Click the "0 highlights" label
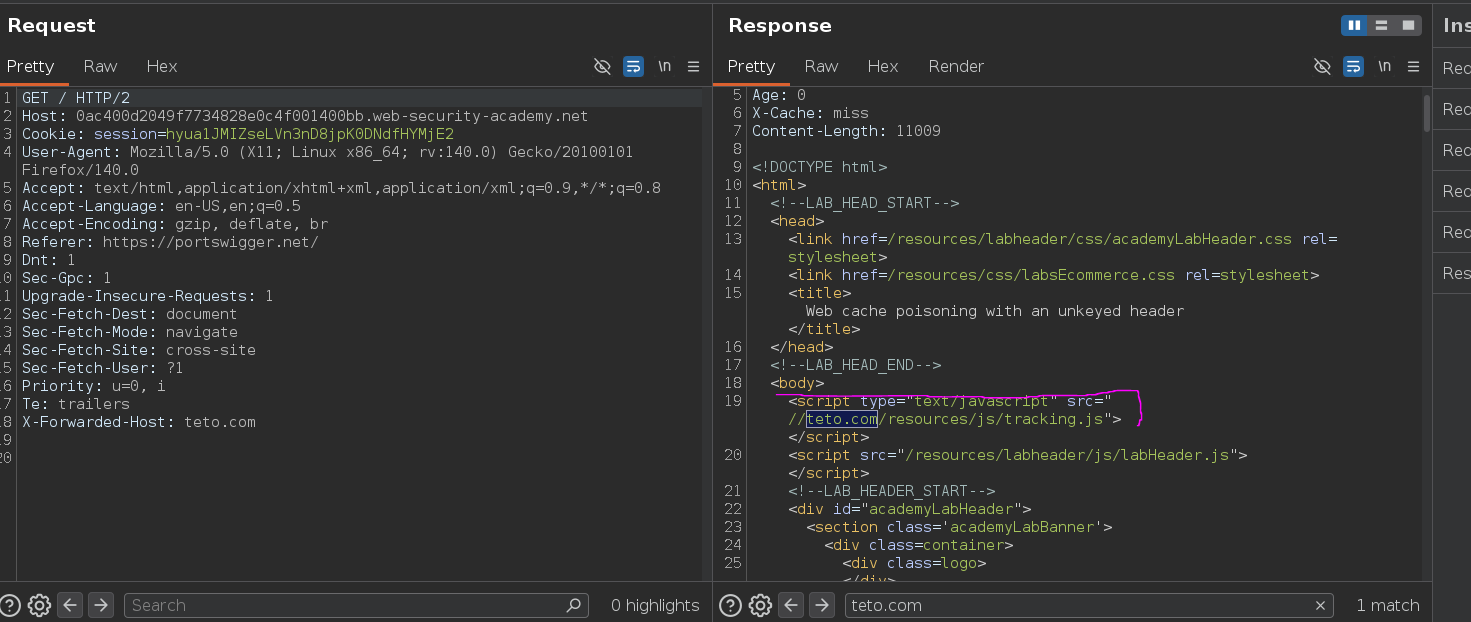1471x622 pixels. 655,605
